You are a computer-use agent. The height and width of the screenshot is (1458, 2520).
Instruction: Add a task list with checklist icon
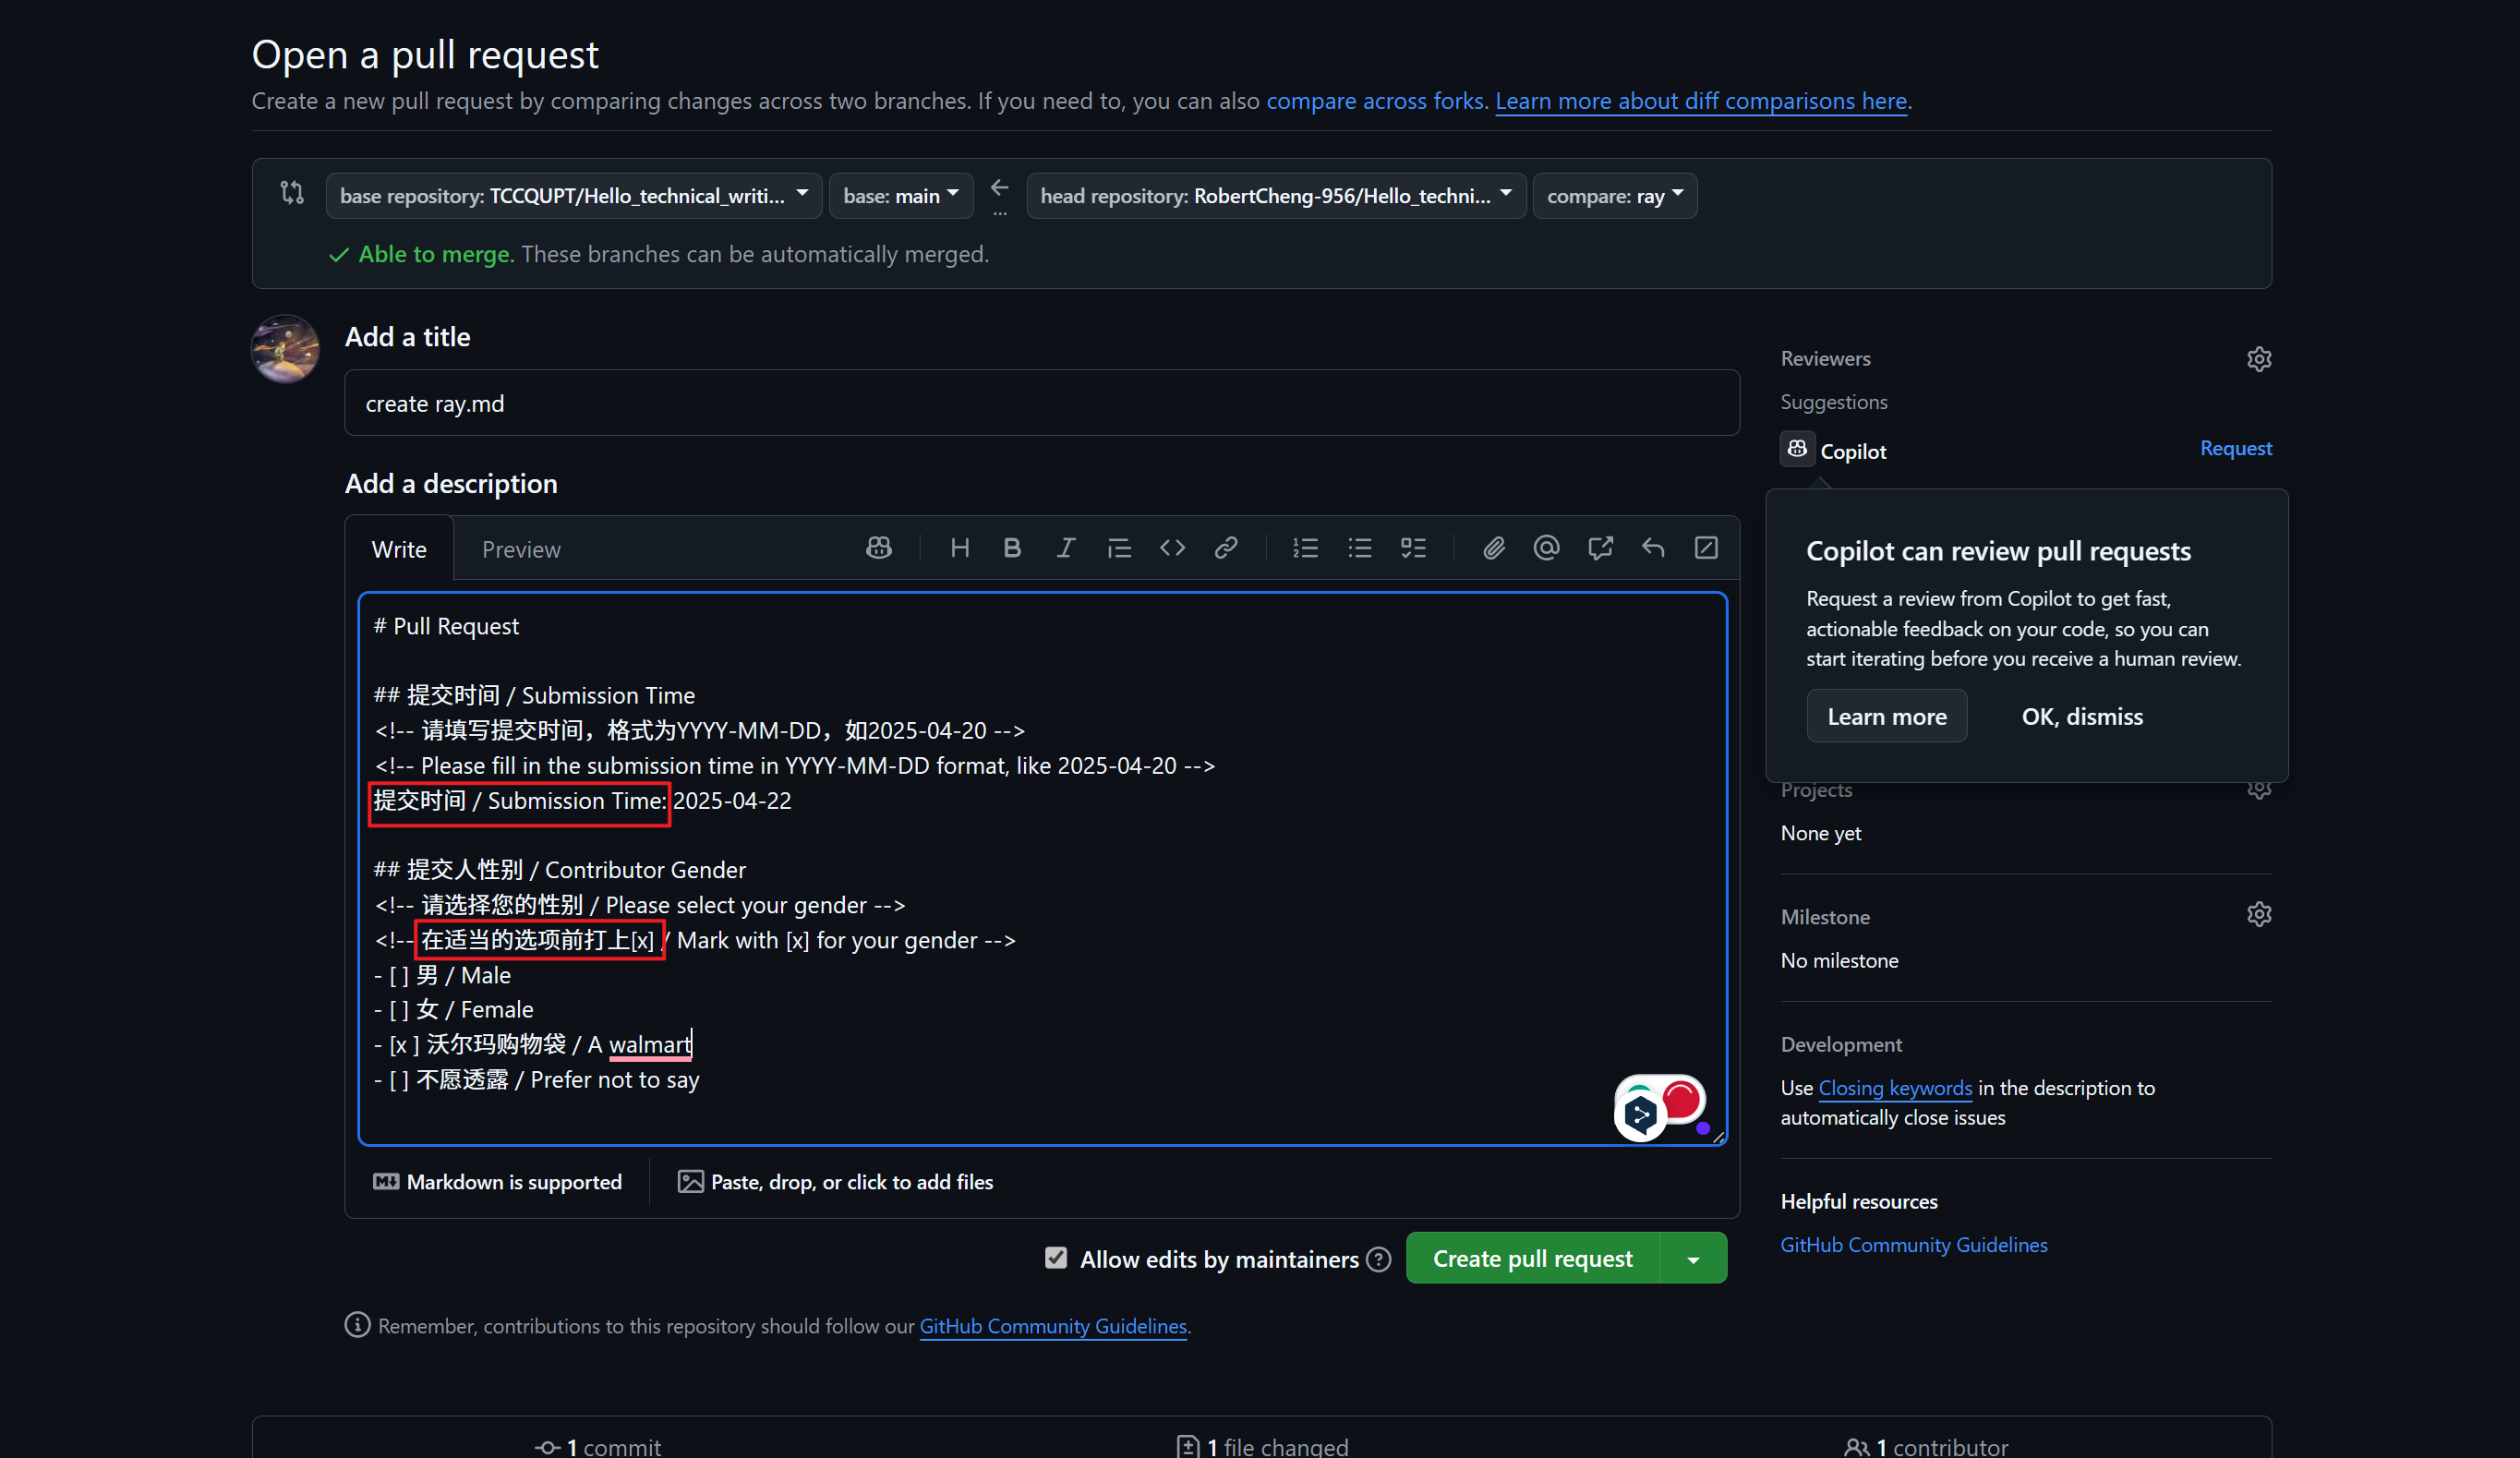(x=1413, y=548)
